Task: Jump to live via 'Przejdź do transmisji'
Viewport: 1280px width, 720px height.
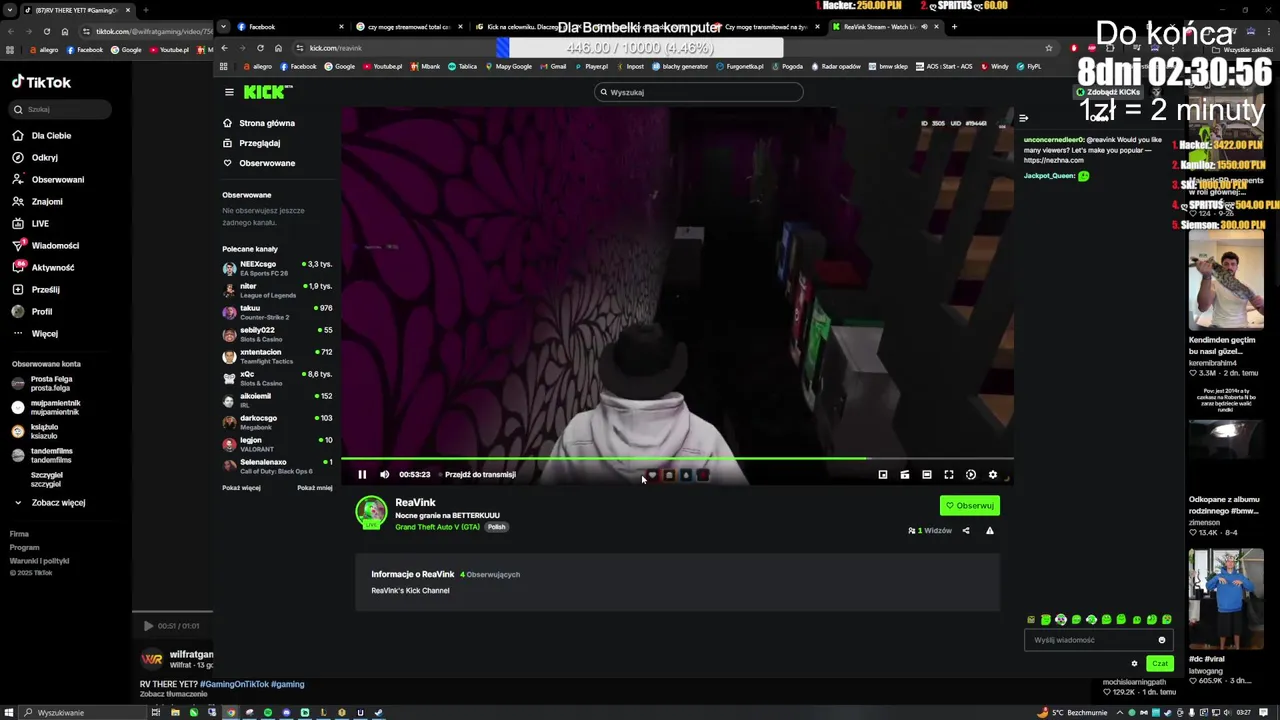Action: [480, 475]
